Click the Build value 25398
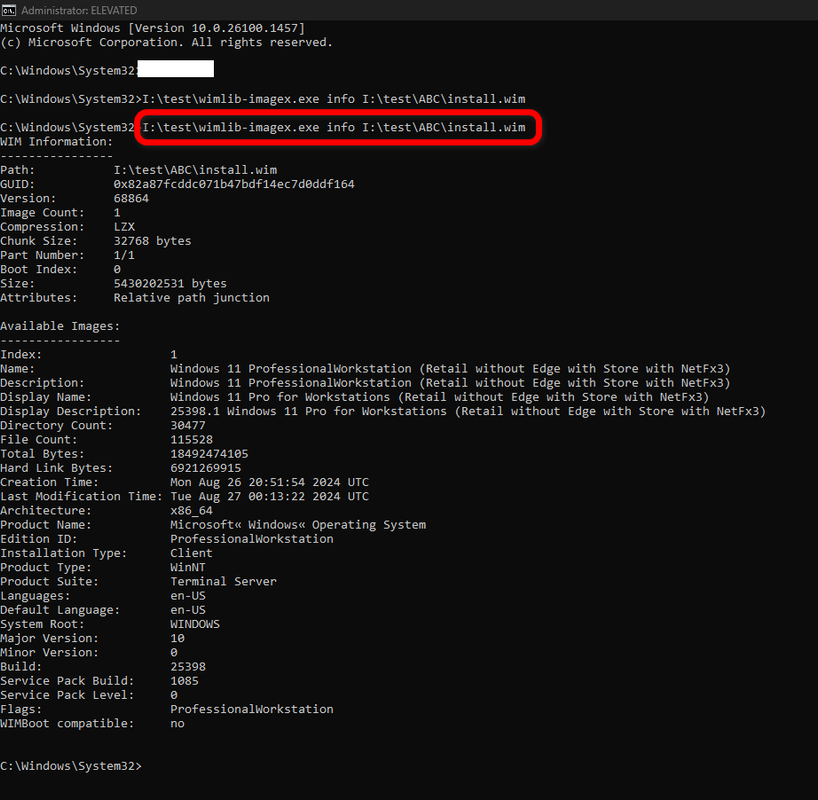Image resolution: width=818 pixels, height=800 pixels. pyautogui.click(x=188, y=666)
